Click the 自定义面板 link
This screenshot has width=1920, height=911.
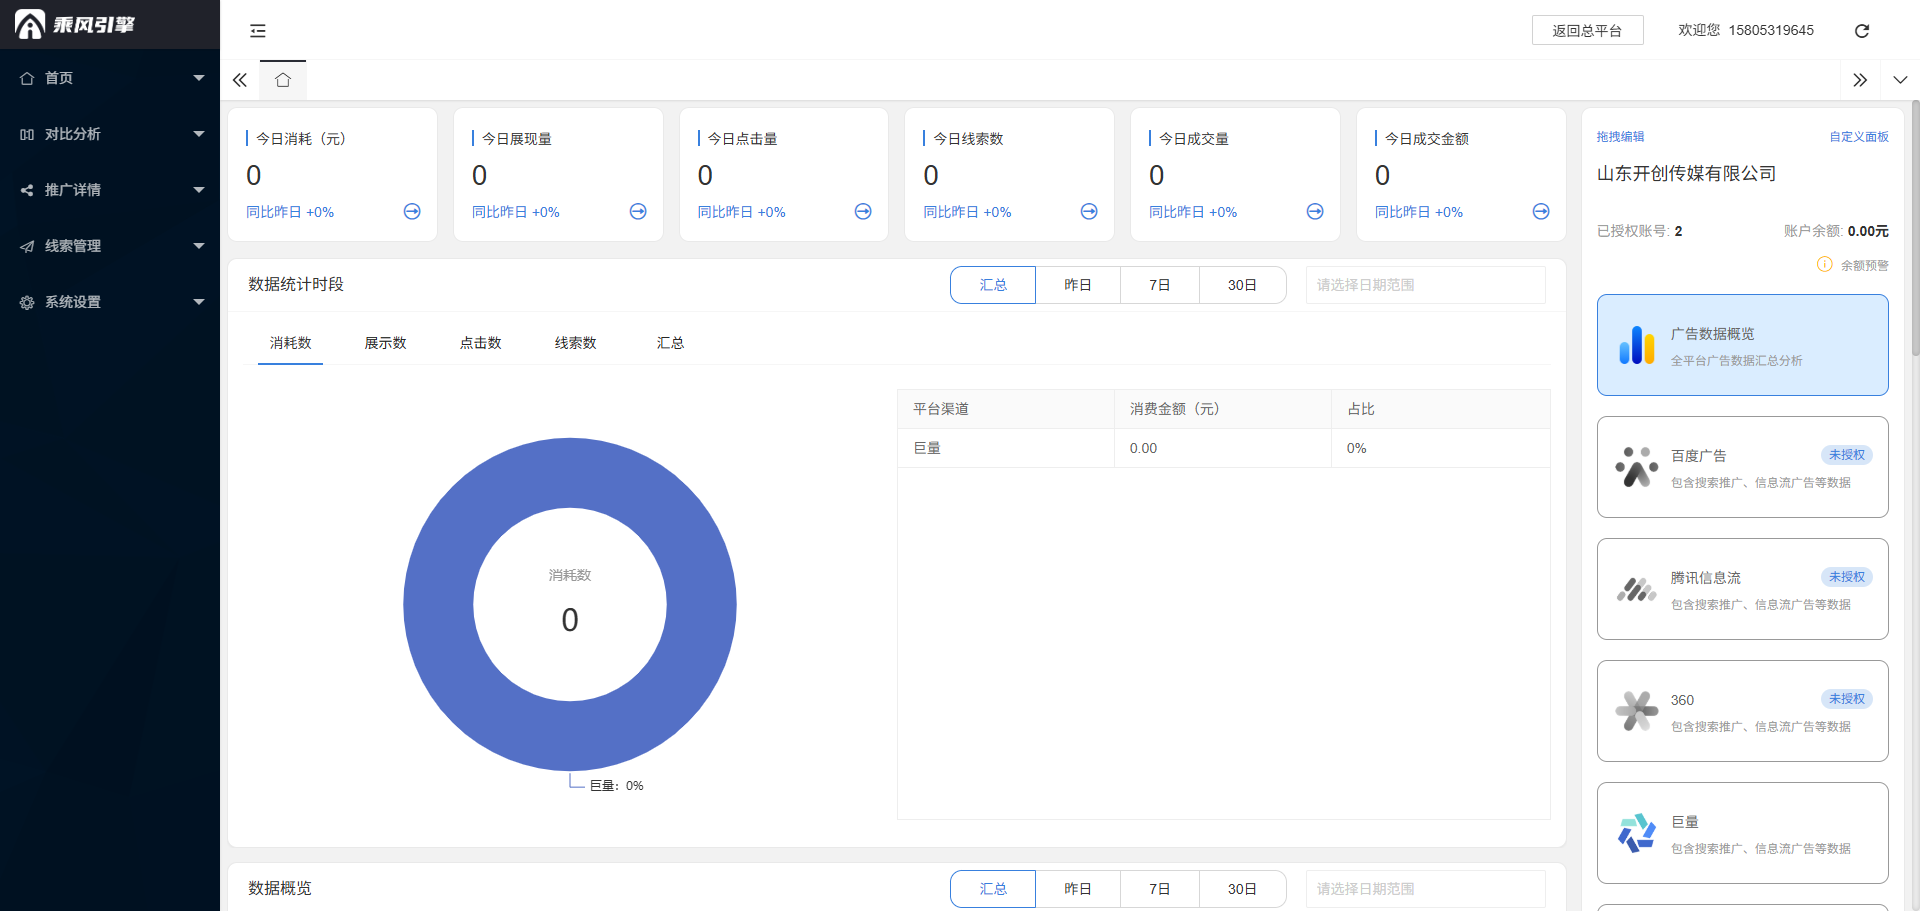click(x=1858, y=137)
